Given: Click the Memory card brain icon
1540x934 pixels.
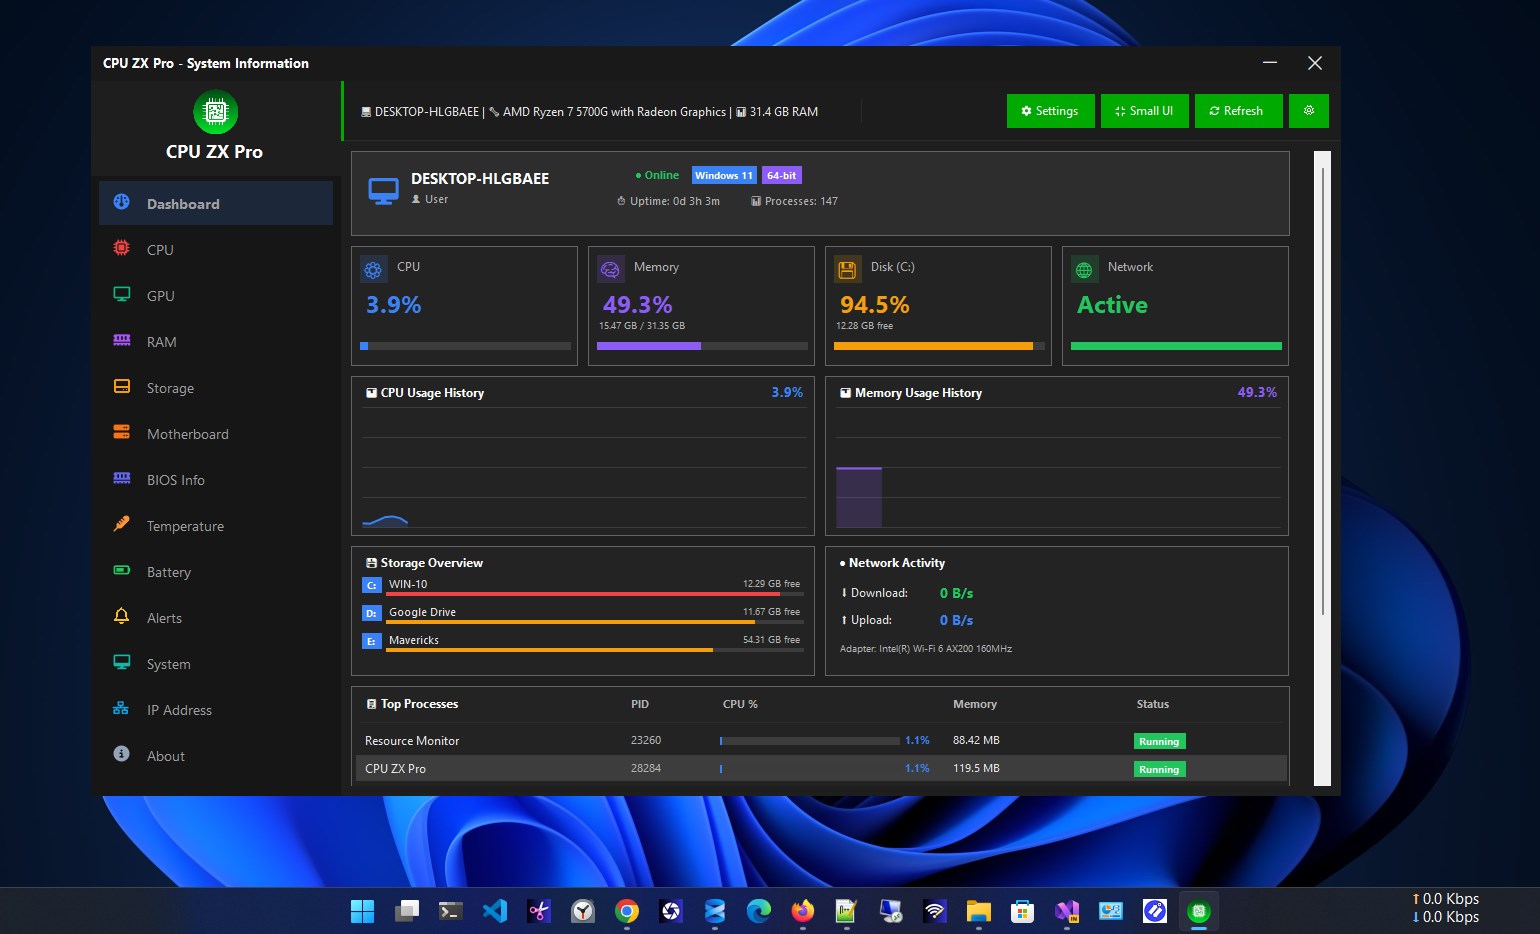Looking at the screenshot, I should pos(610,270).
